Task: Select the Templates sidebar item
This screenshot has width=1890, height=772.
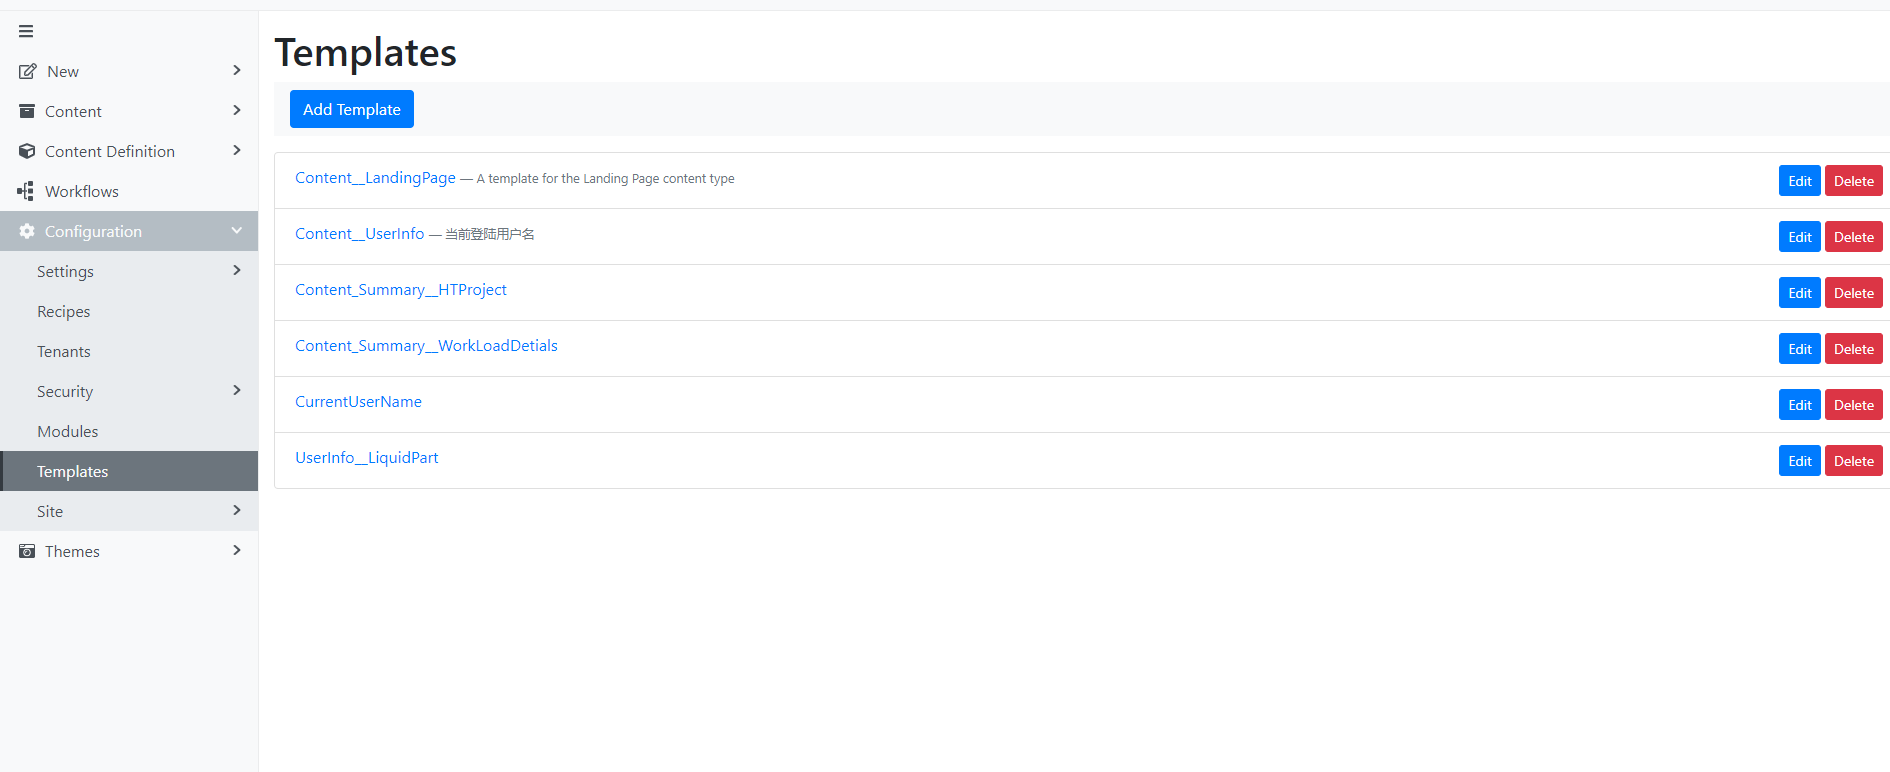Action: tap(129, 471)
